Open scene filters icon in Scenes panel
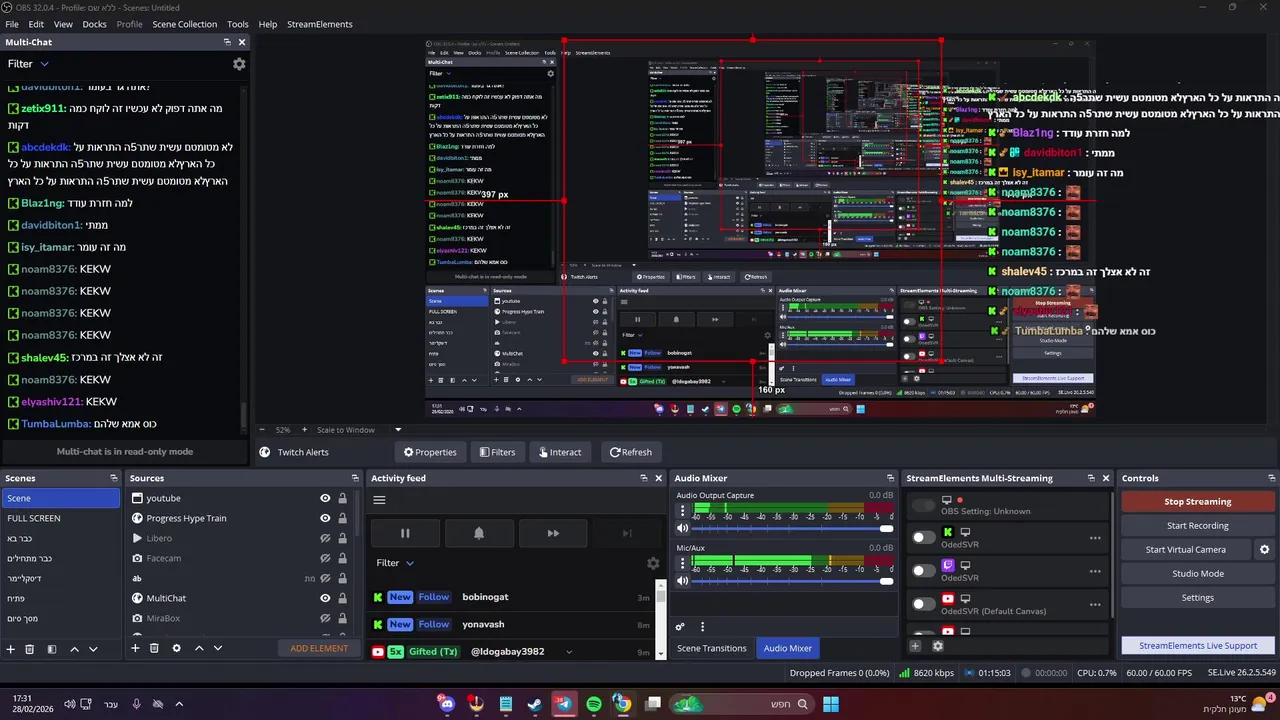 click(52, 649)
